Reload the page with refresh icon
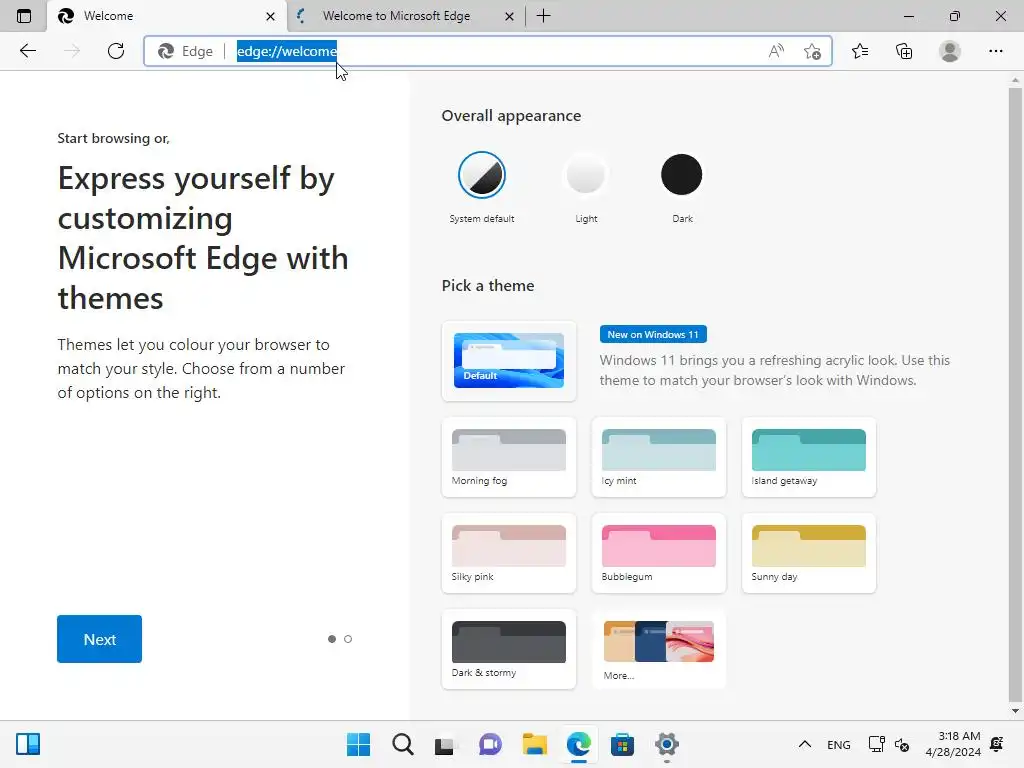This screenshot has width=1024, height=768. pyautogui.click(x=116, y=51)
